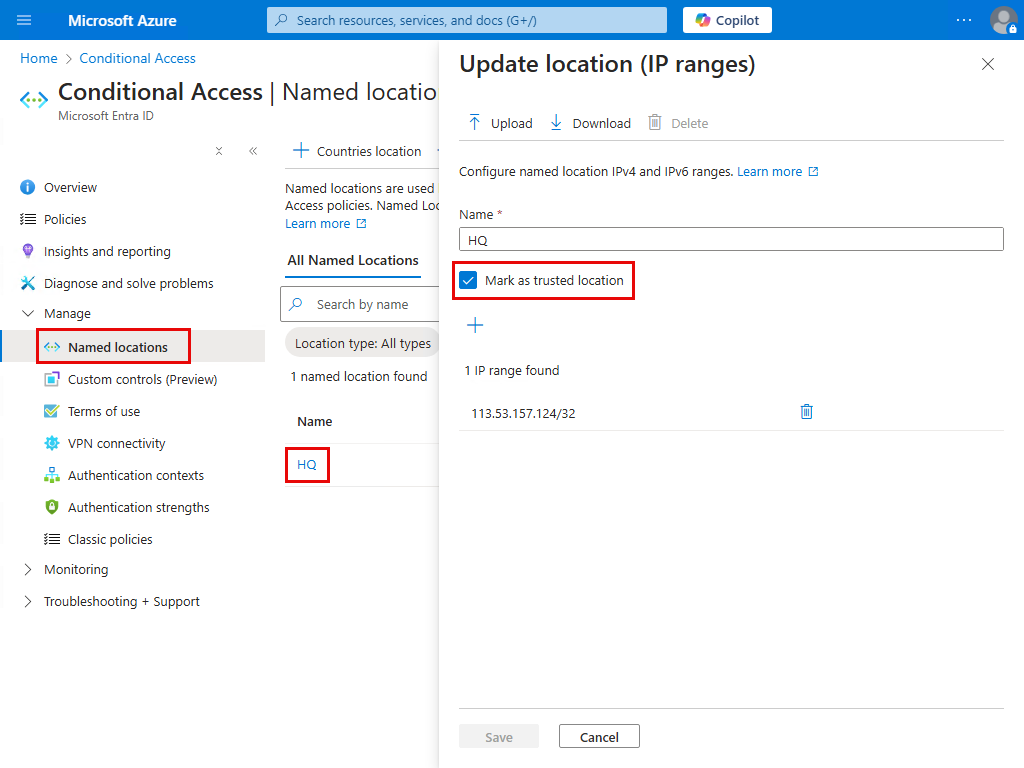Open Learn more about IPv4 and IPv6 ranges
The height and width of the screenshot is (768, 1024).
[777, 171]
